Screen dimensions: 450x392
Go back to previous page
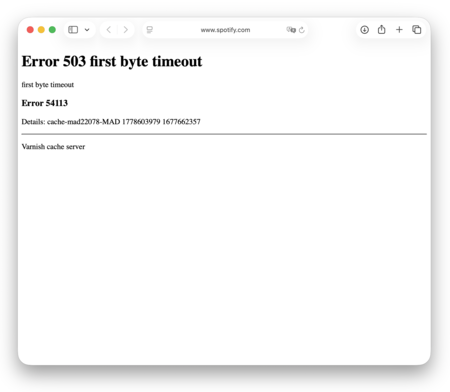109,30
